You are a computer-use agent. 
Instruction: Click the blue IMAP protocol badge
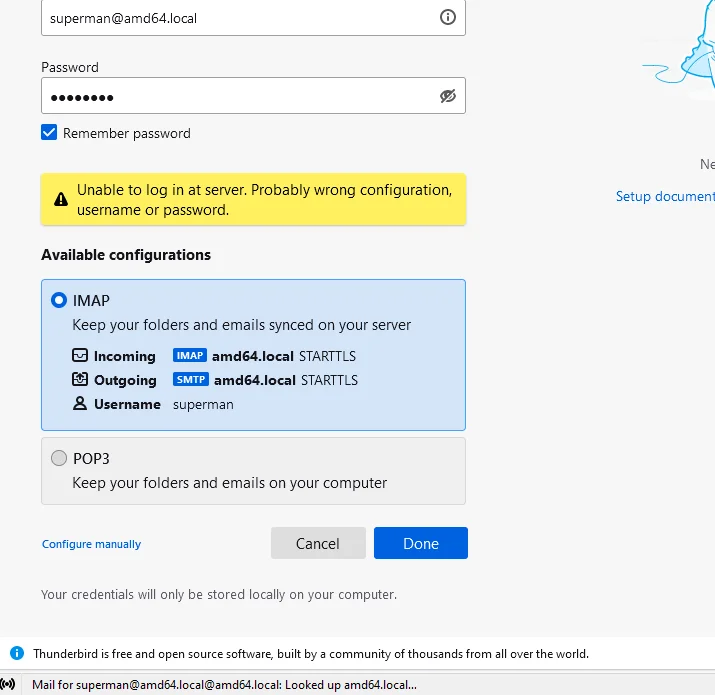(189, 356)
